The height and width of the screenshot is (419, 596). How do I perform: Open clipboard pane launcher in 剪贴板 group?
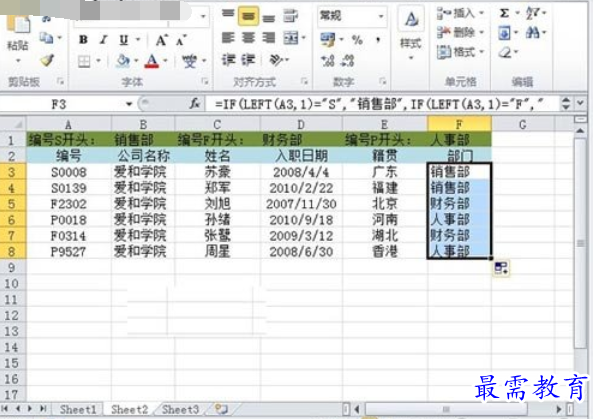[x=60, y=81]
